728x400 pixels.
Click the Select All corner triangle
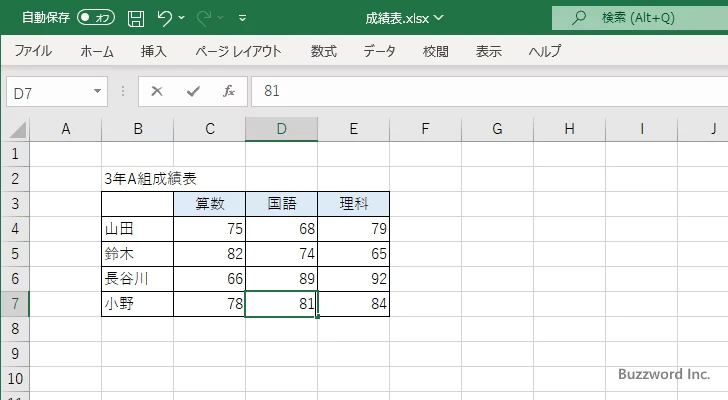pos(17,129)
